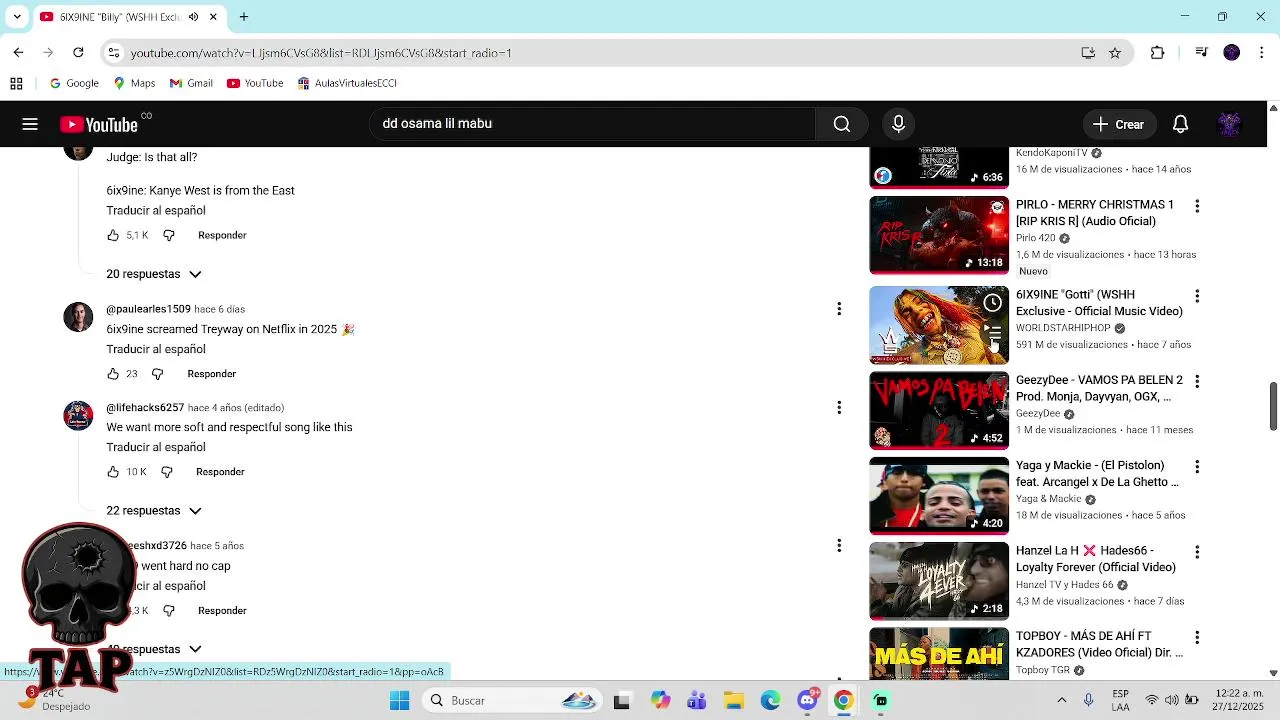Click Responder on Kanye West comment
Screen dimensions: 1280x720
point(222,235)
